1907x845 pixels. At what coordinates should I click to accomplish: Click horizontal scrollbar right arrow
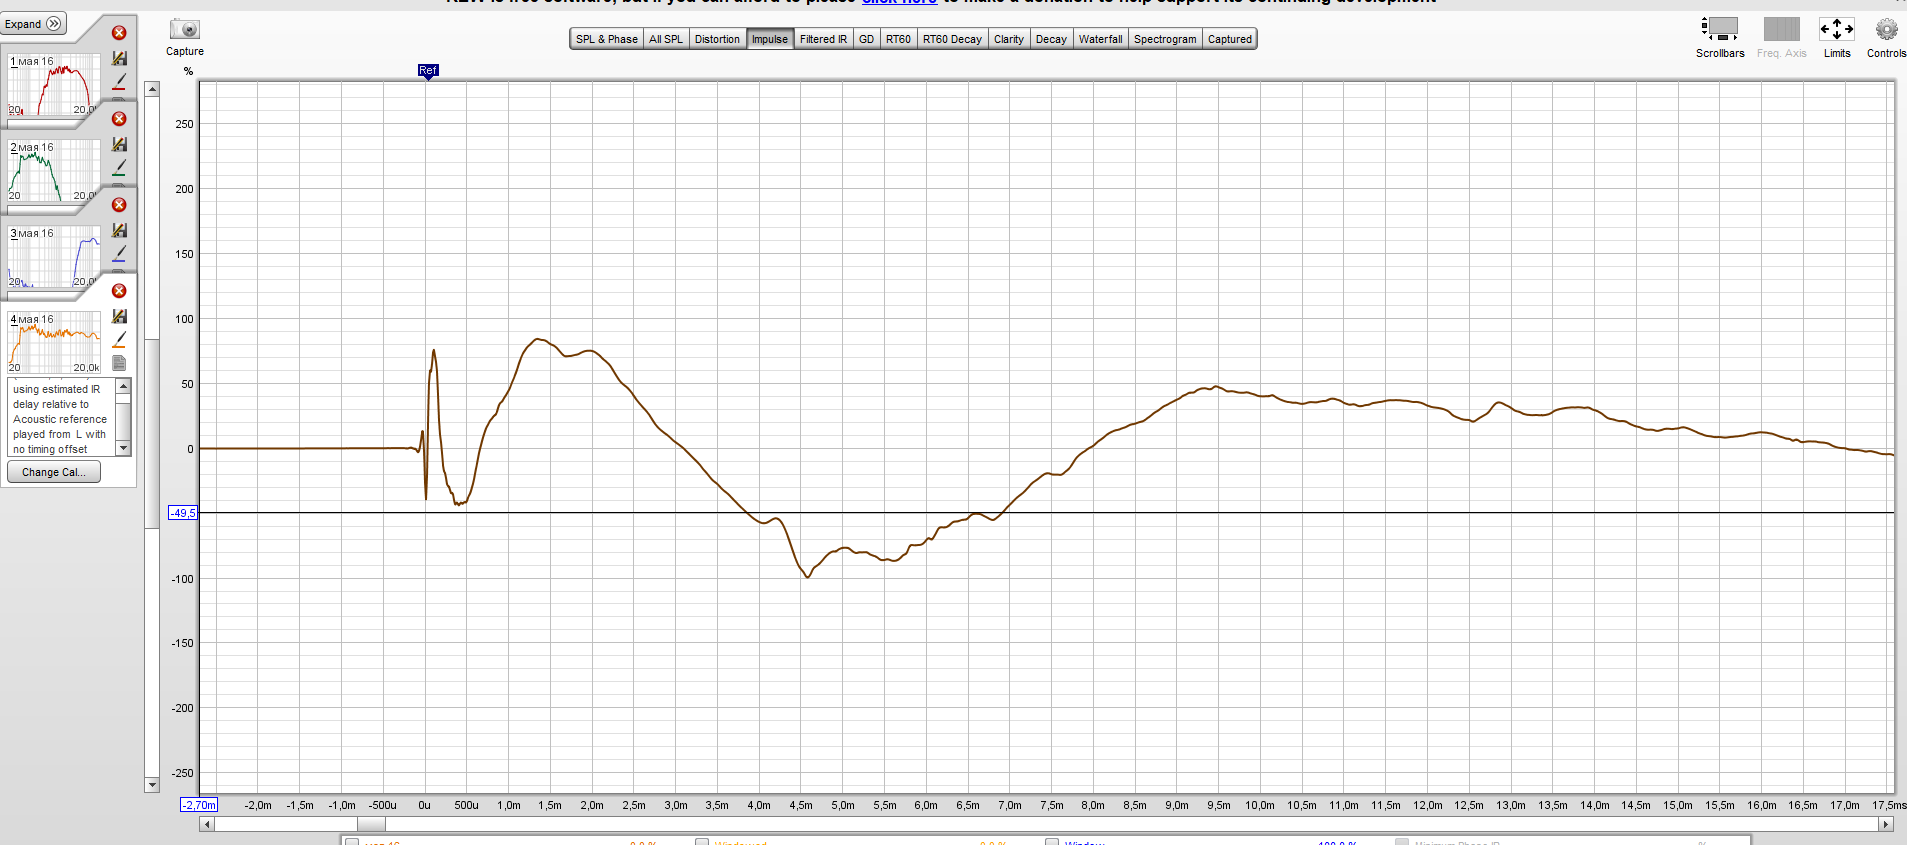pos(1885,825)
